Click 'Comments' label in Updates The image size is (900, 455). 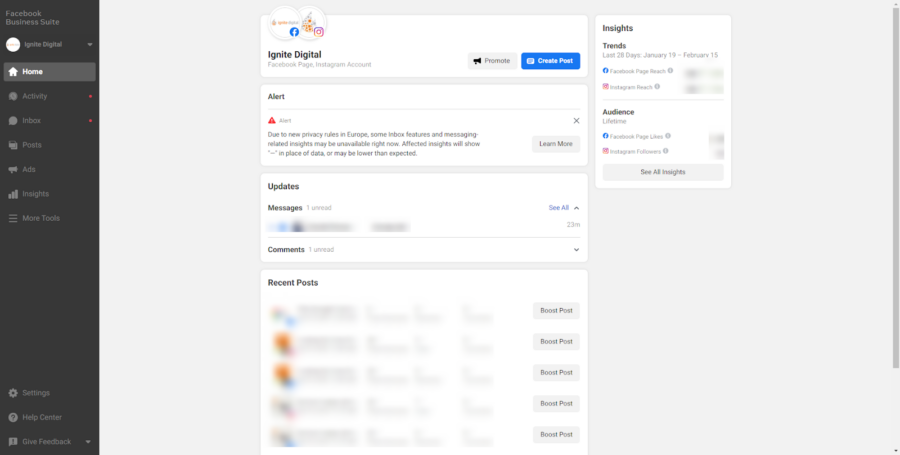[286, 250]
